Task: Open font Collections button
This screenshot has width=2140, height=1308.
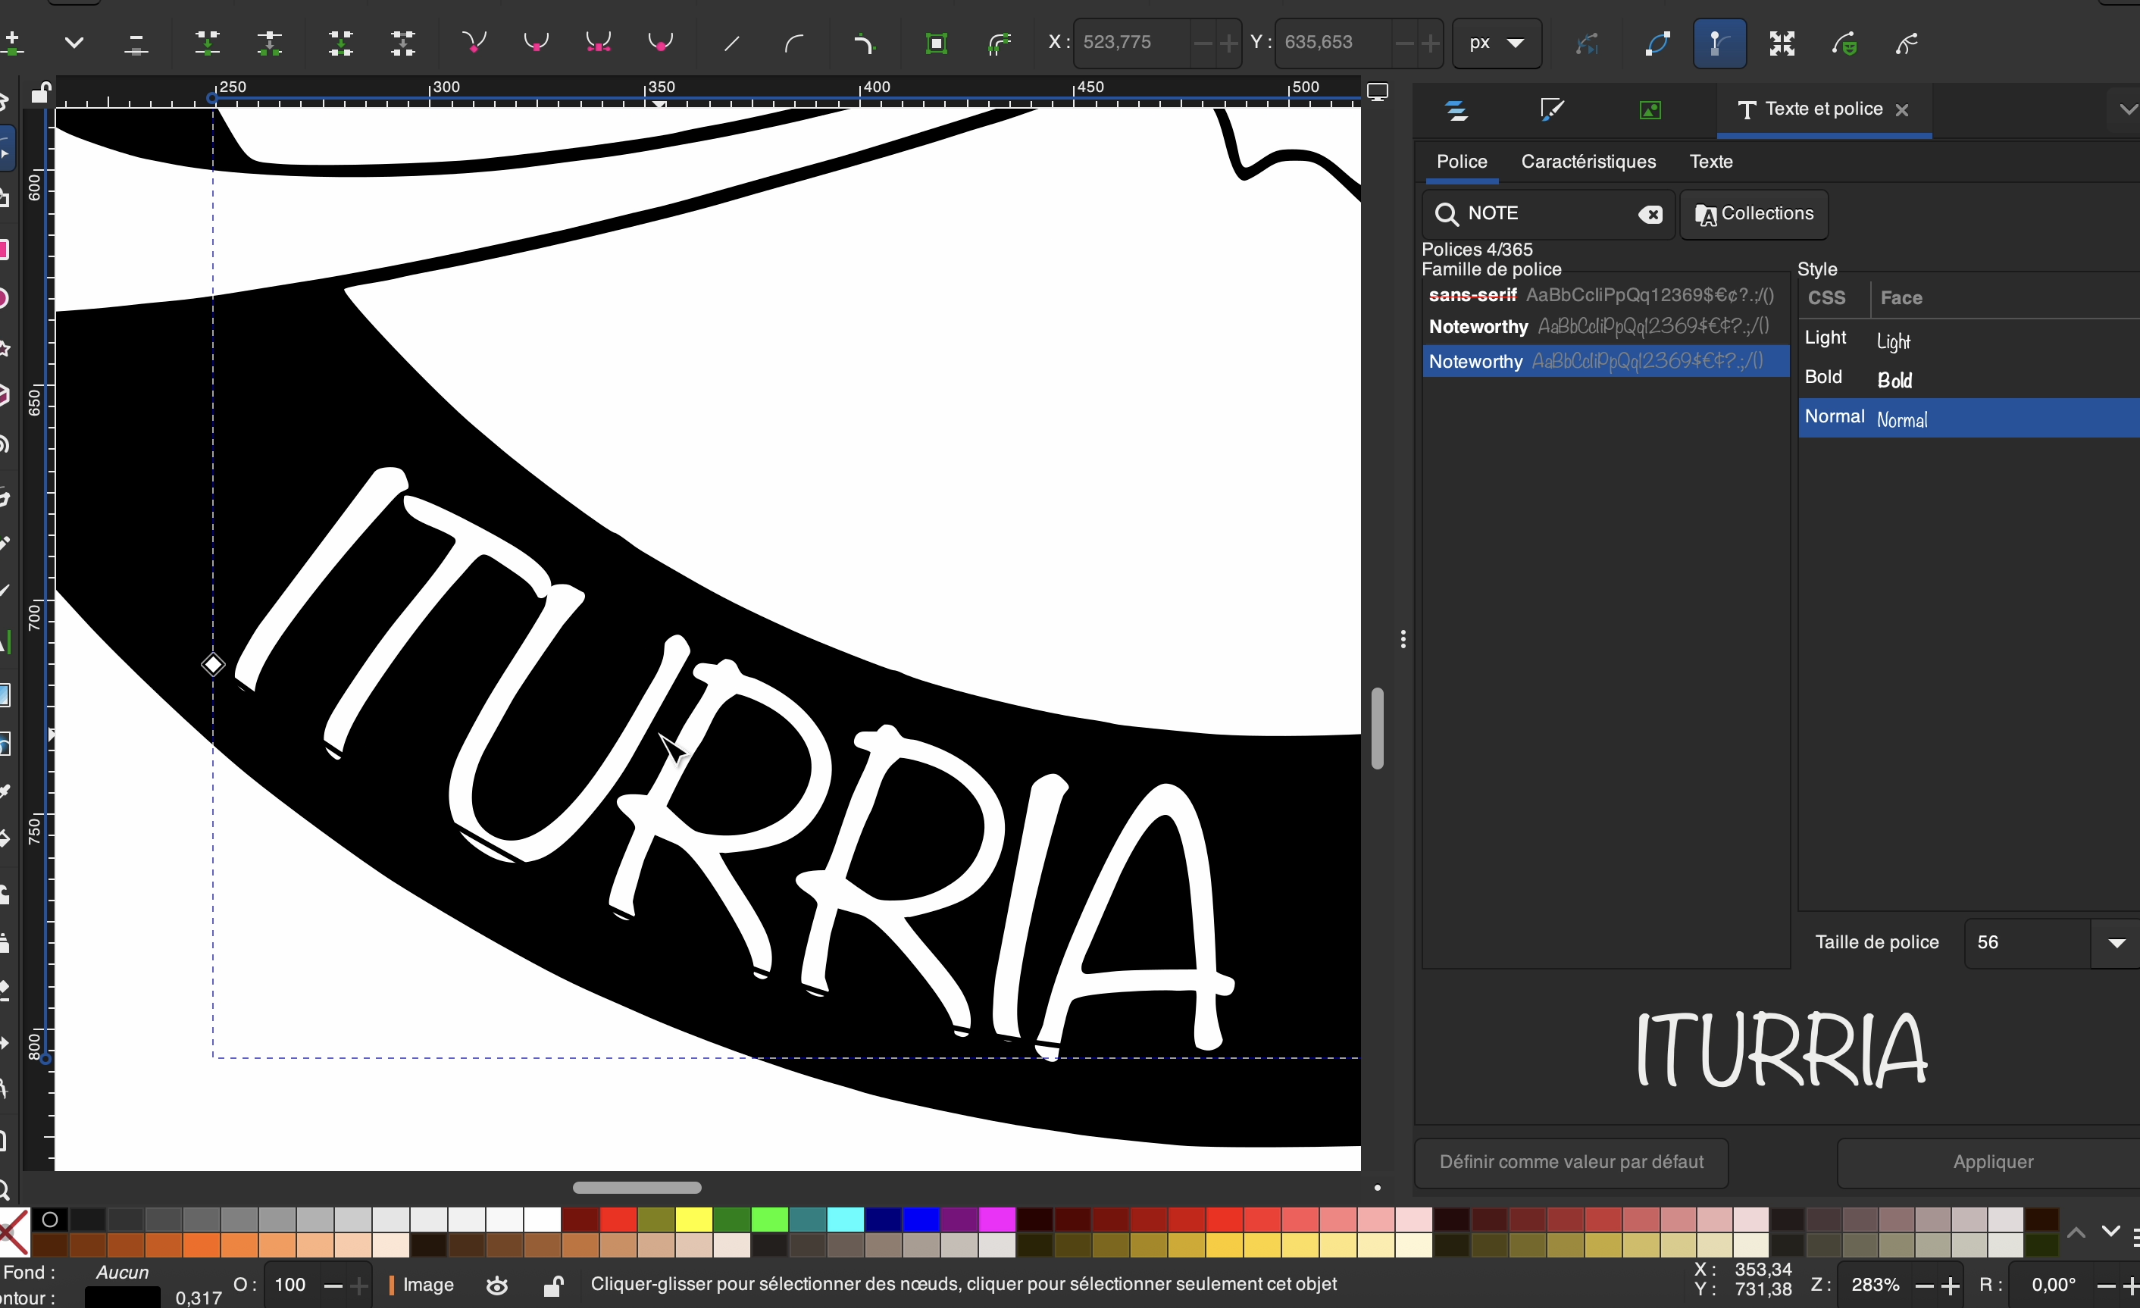Action: (1754, 214)
